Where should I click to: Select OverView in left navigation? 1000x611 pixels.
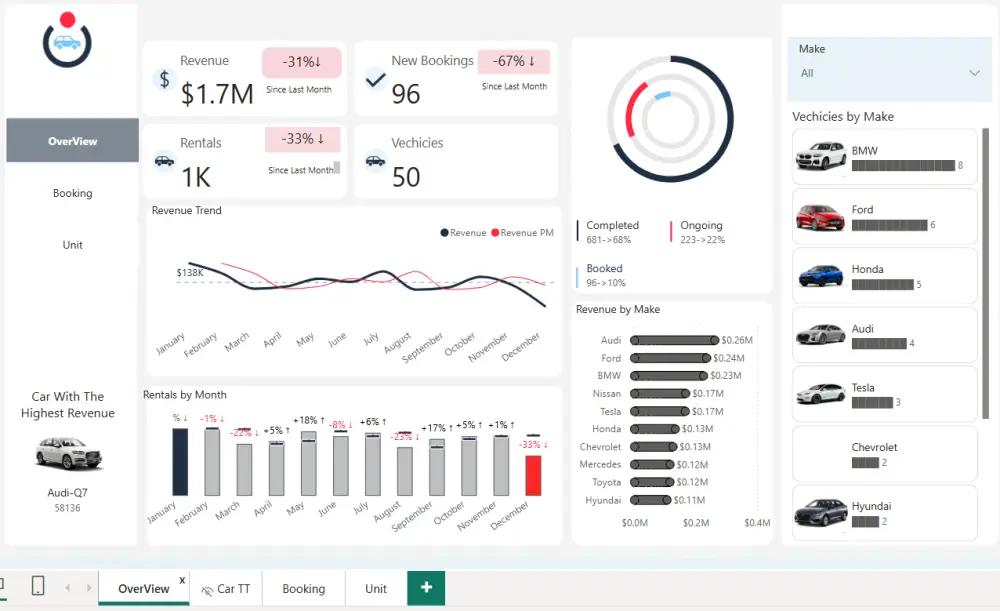pyautogui.click(x=72, y=140)
